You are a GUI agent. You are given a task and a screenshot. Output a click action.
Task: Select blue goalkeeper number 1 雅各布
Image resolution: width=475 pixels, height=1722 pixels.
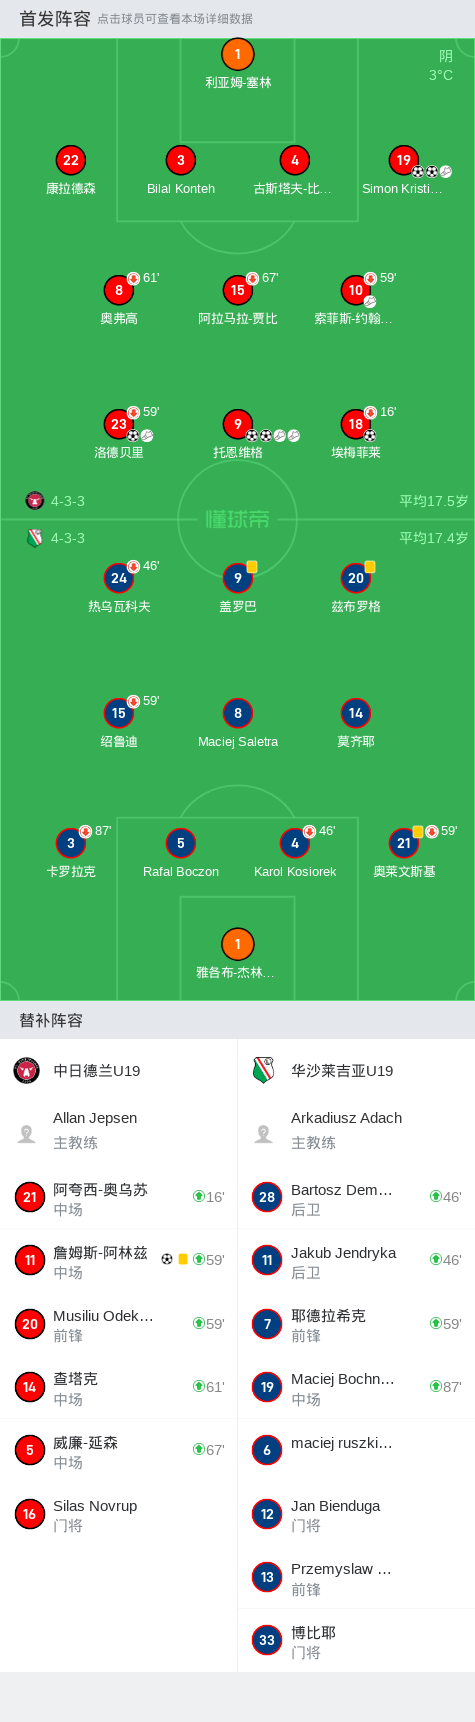pos(238,954)
